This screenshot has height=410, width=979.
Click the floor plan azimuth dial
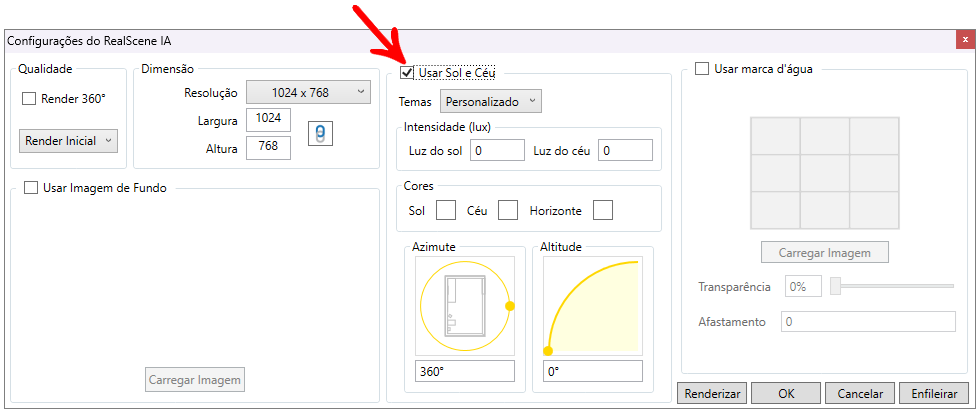click(x=464, y=306)
